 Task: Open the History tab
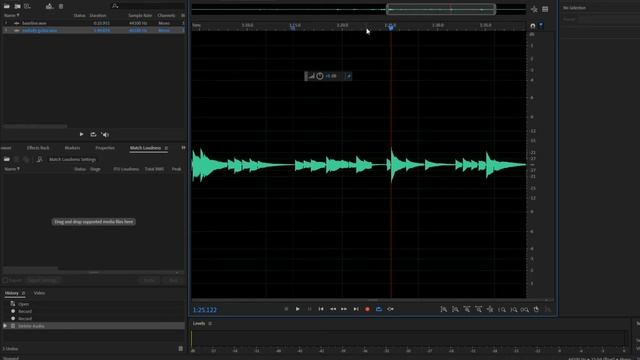(11, 293)
